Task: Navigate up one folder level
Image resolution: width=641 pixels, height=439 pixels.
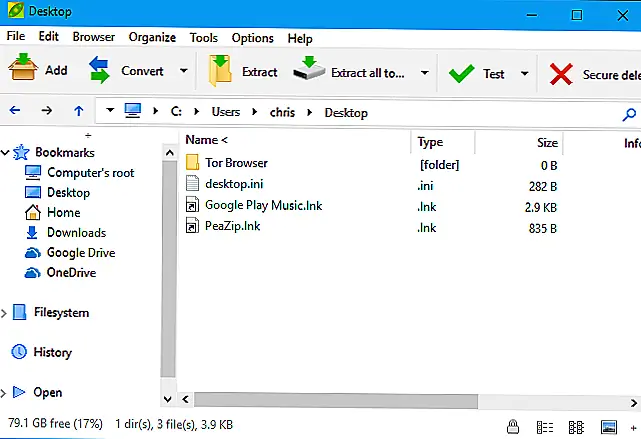Action: click(79, 112)
